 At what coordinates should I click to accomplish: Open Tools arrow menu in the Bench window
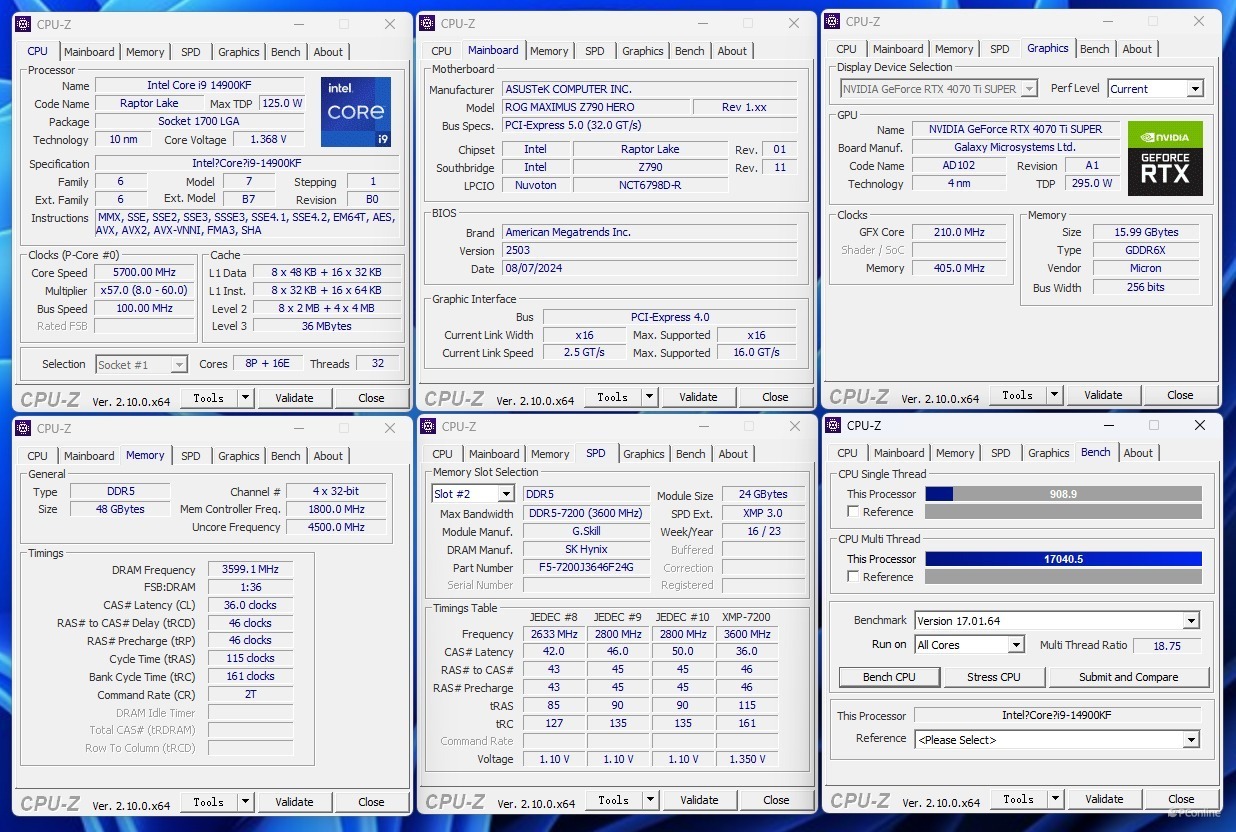click(x=1054, y=799)
